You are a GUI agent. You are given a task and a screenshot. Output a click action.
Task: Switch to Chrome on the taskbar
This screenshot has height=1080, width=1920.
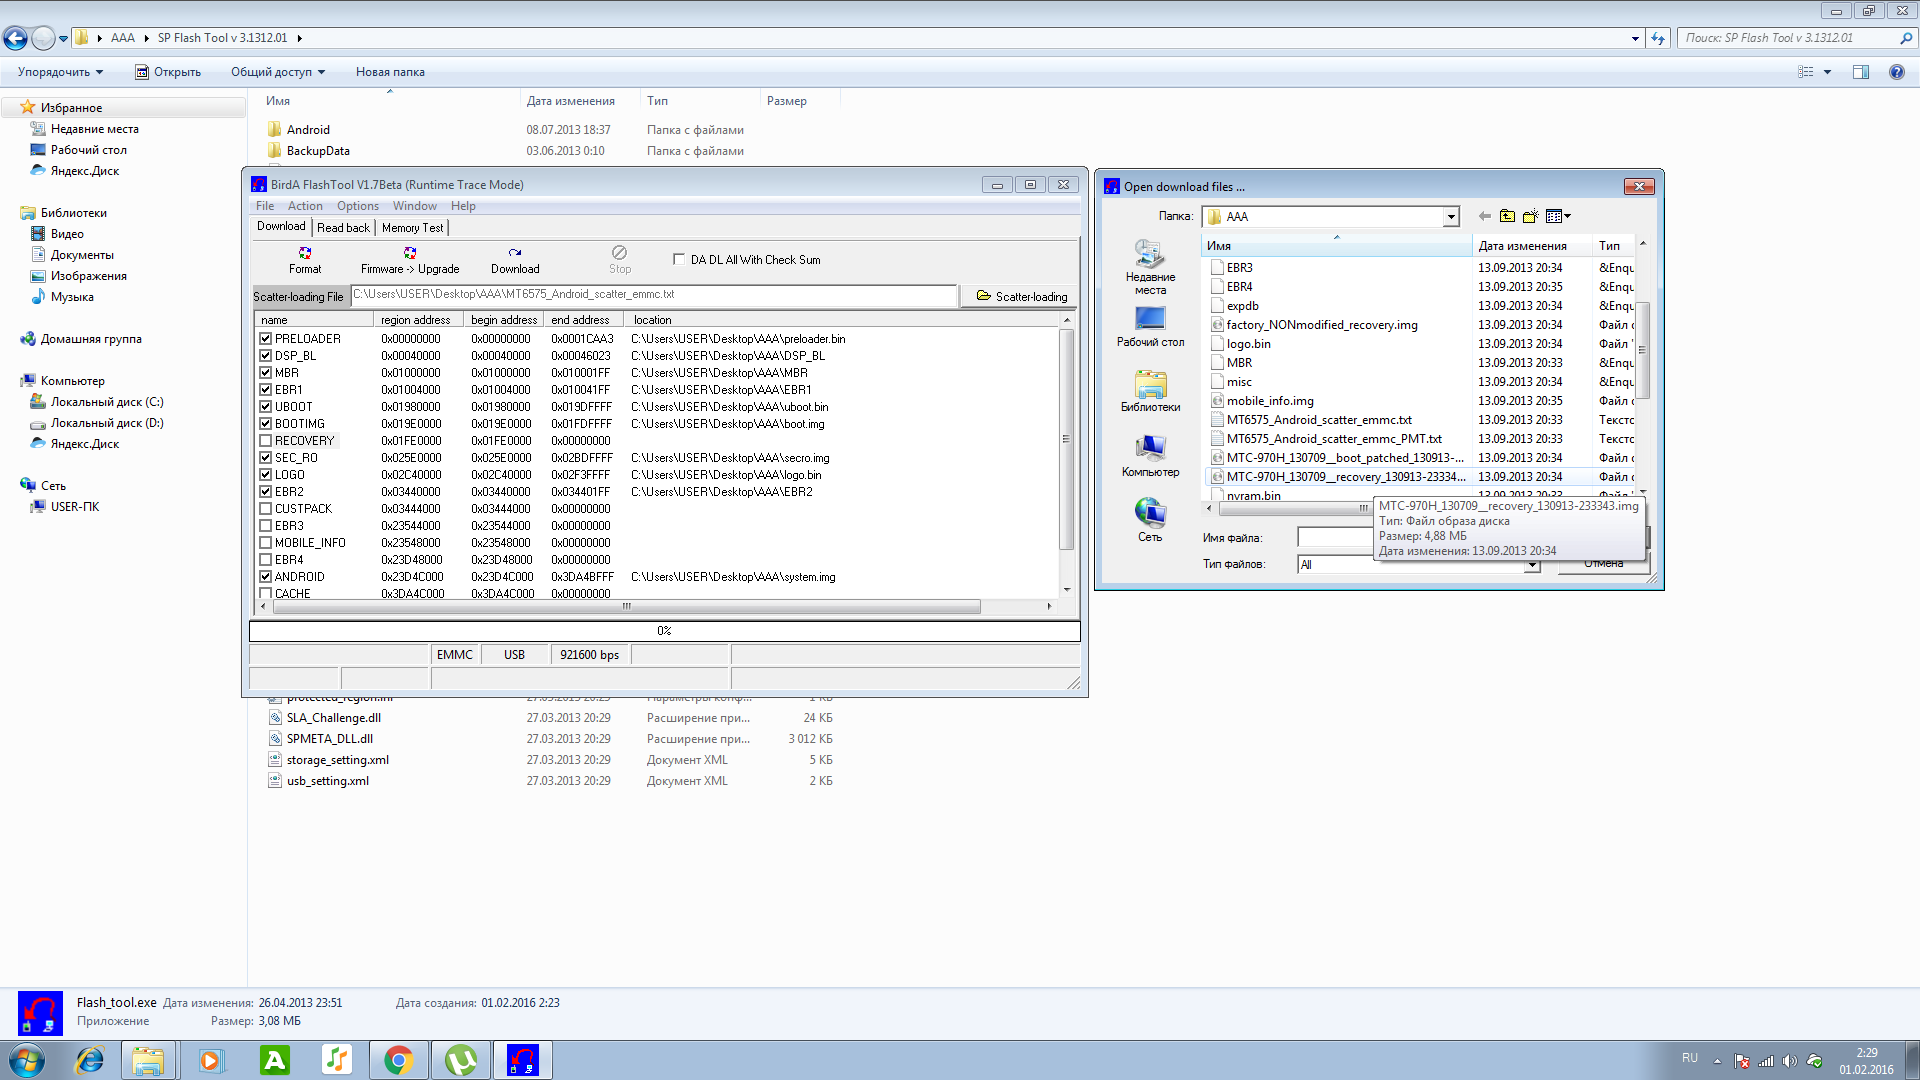coord(398,1060)
